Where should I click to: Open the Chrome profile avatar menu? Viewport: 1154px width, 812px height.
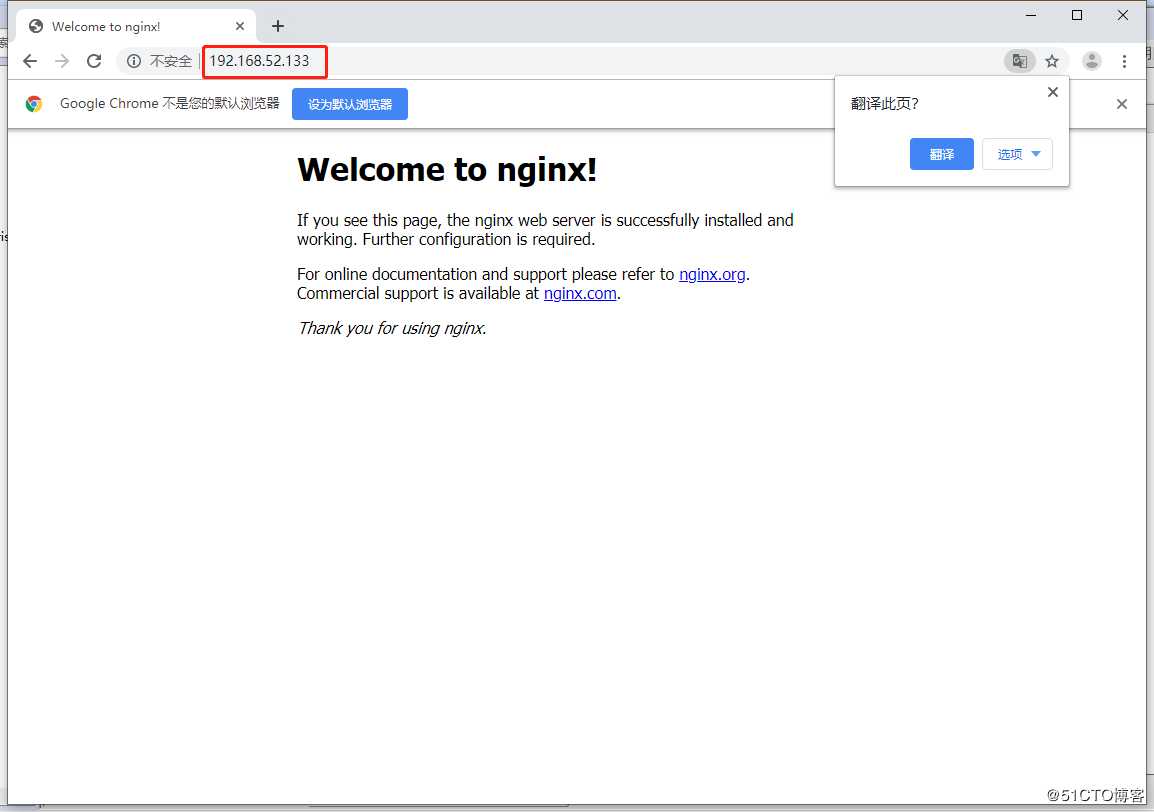1091,61
